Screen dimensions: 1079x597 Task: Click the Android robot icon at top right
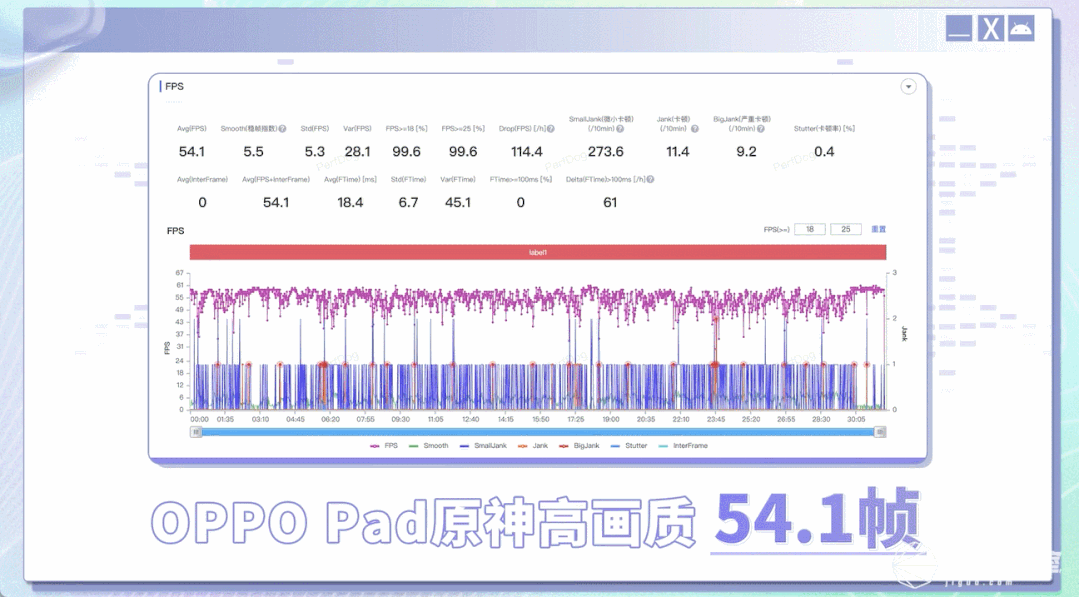[1021, 29]
